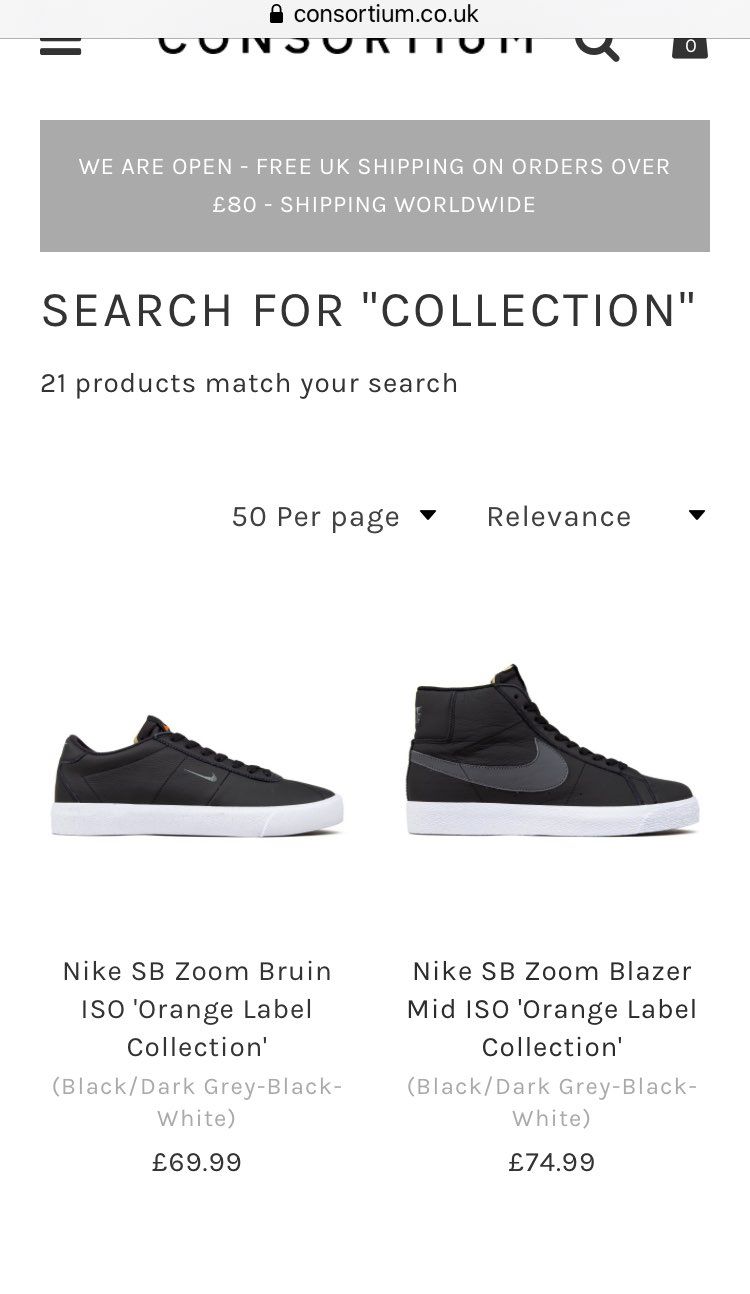Click the Nike SB Zoom Bruin ISO title
Screen dimensions: 750x1294
197,1009
